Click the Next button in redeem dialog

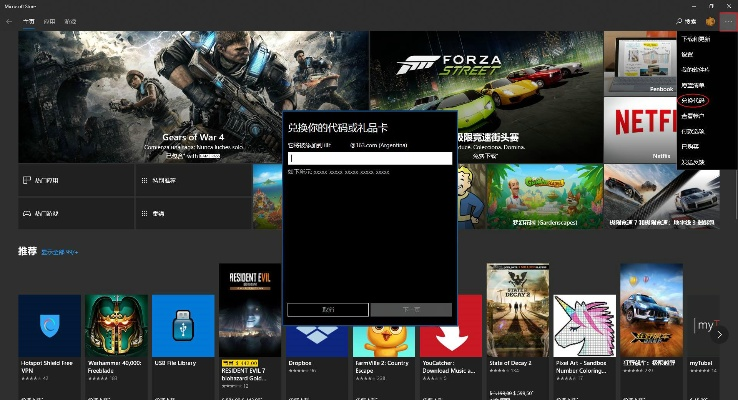(411, 310)
